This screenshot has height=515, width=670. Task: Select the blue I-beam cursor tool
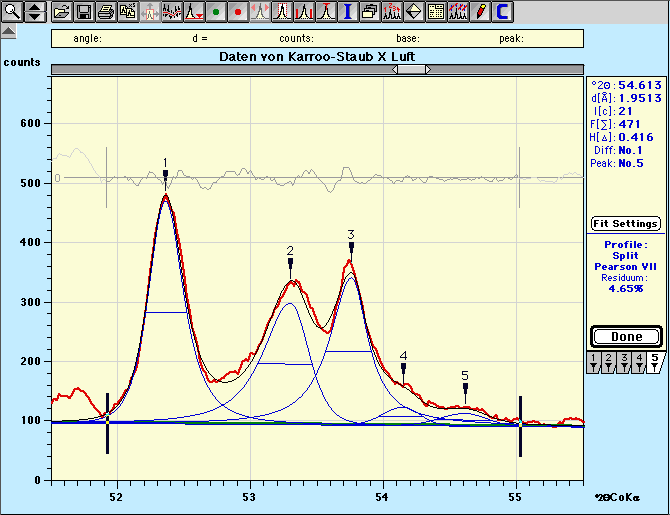[347, 12]
